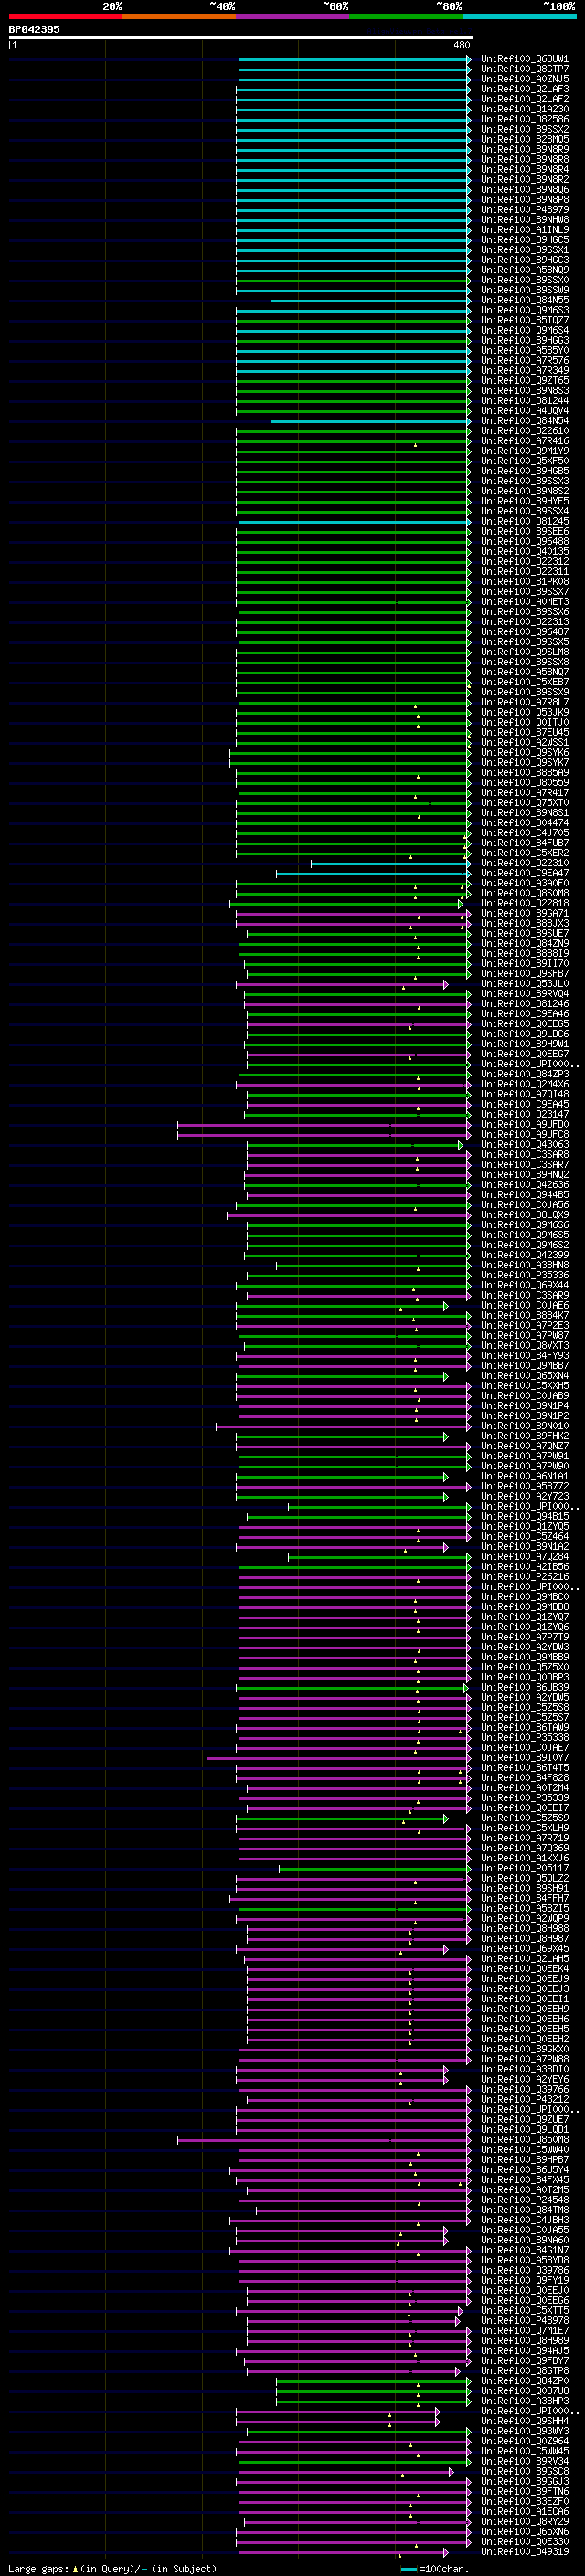Open hit UniRef100_A0ZNJ5
Image resolution: width=585 pixels, height=2576 pixels.
(x=525, y=79)
